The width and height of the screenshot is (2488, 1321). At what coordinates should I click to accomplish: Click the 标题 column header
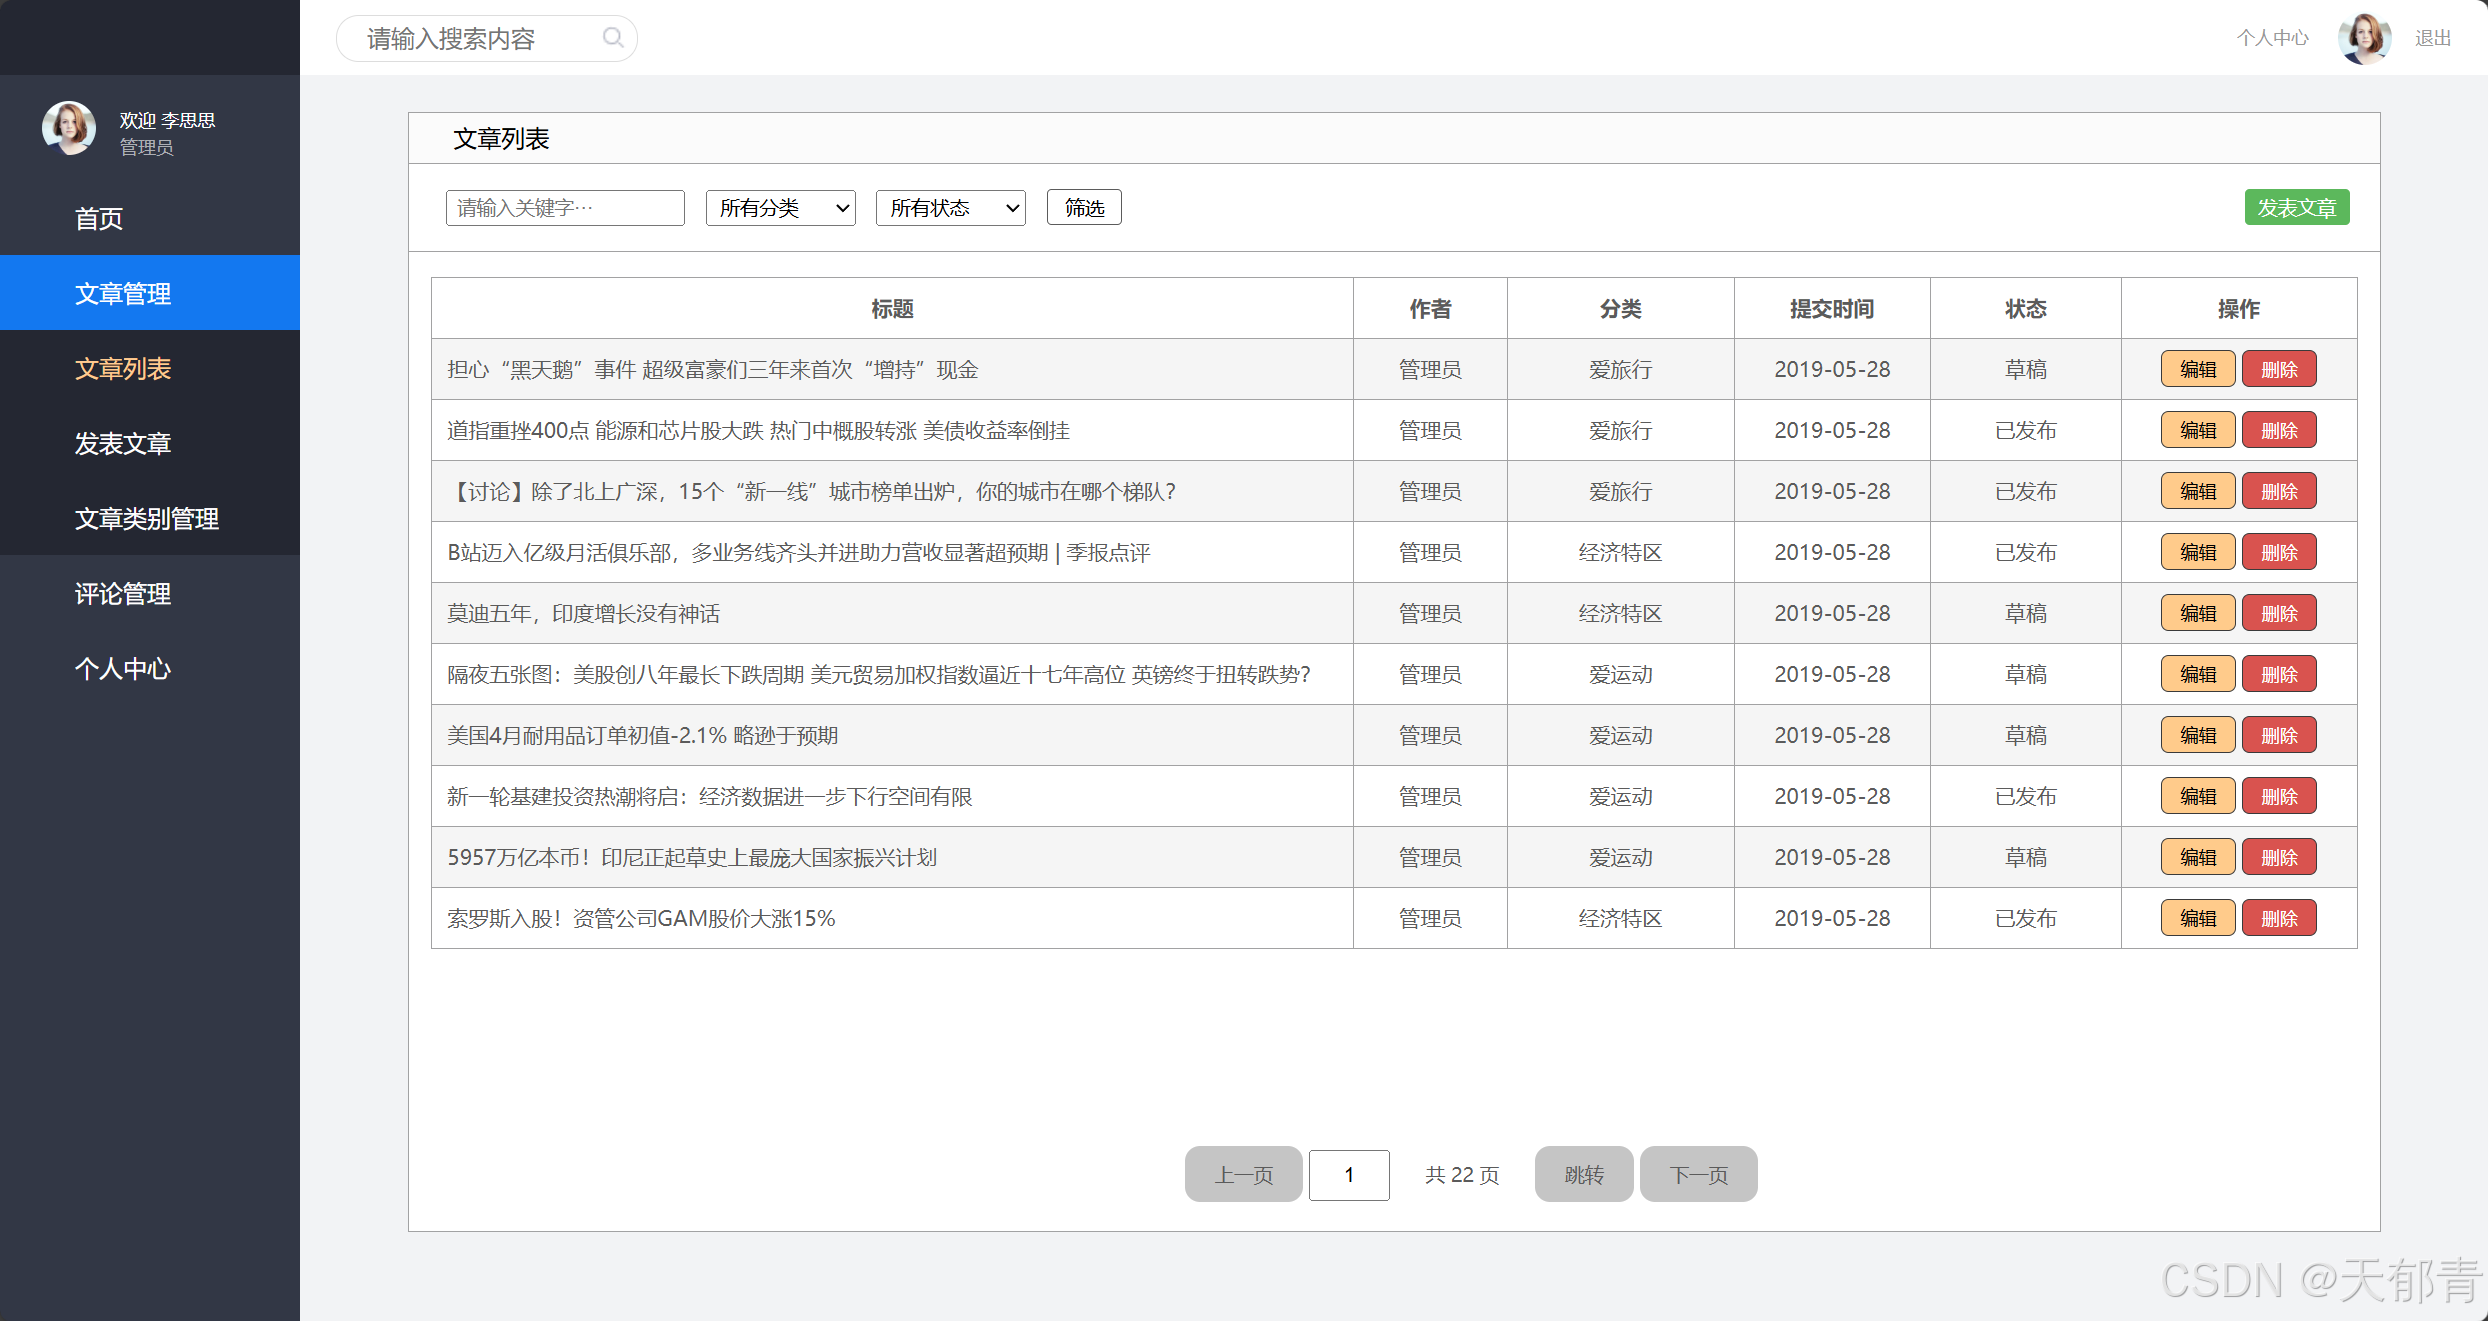point(892,309)
